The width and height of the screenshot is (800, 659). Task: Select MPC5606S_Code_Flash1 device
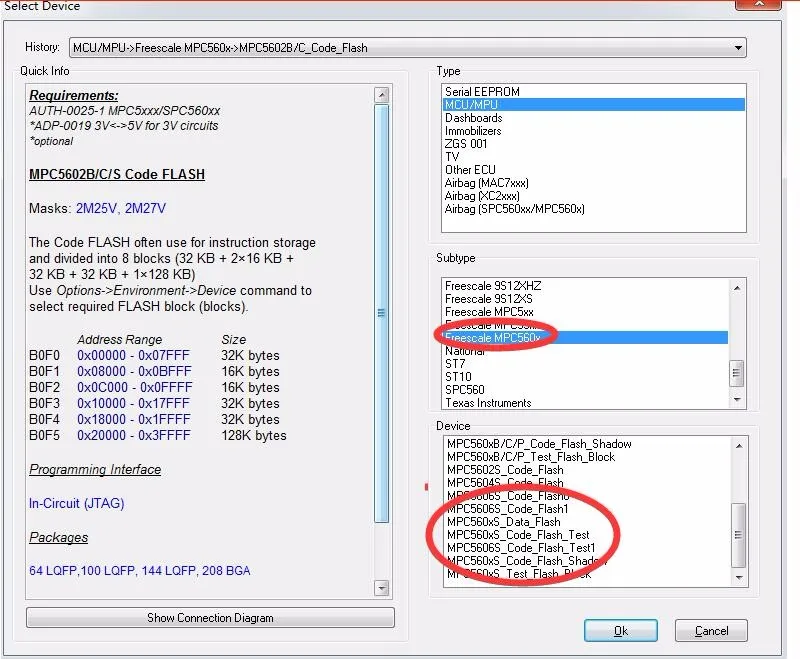588,509
